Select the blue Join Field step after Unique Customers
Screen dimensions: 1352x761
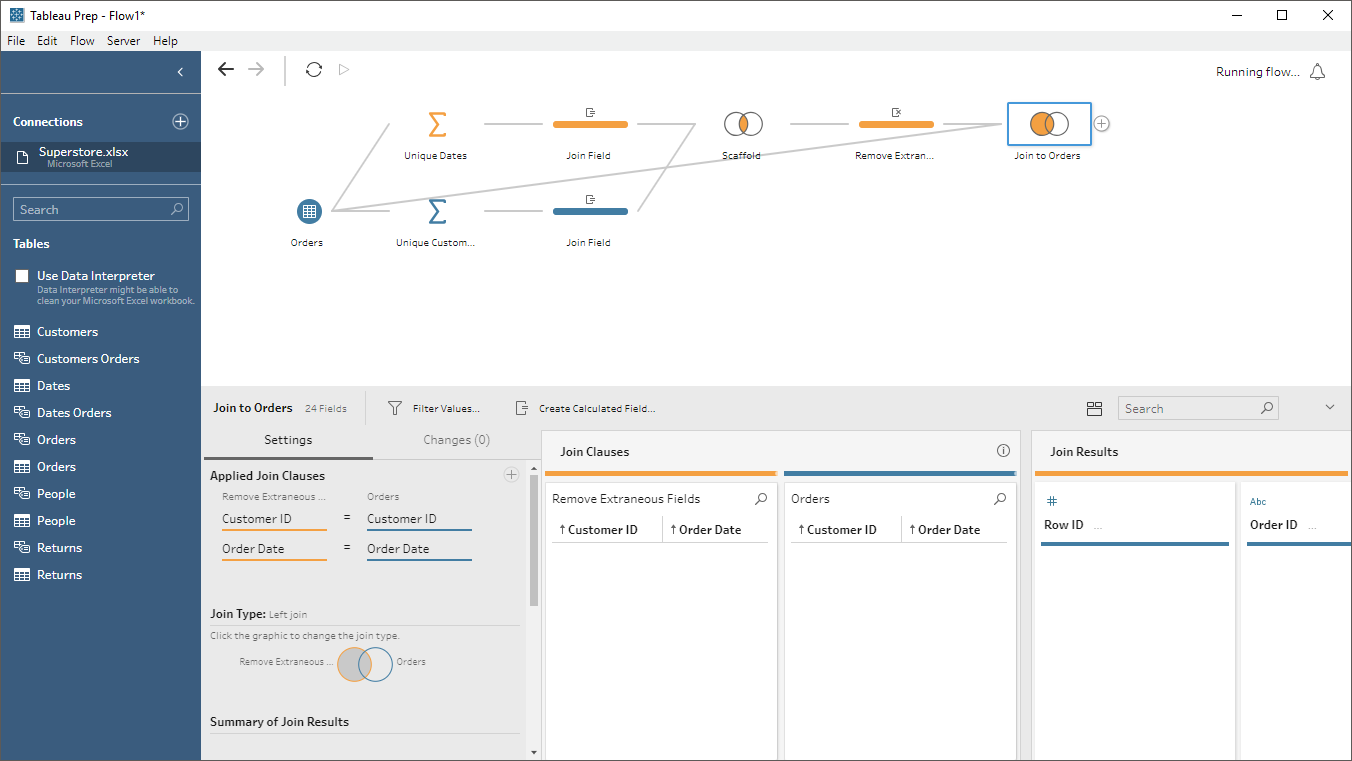[x=590, y=211]
